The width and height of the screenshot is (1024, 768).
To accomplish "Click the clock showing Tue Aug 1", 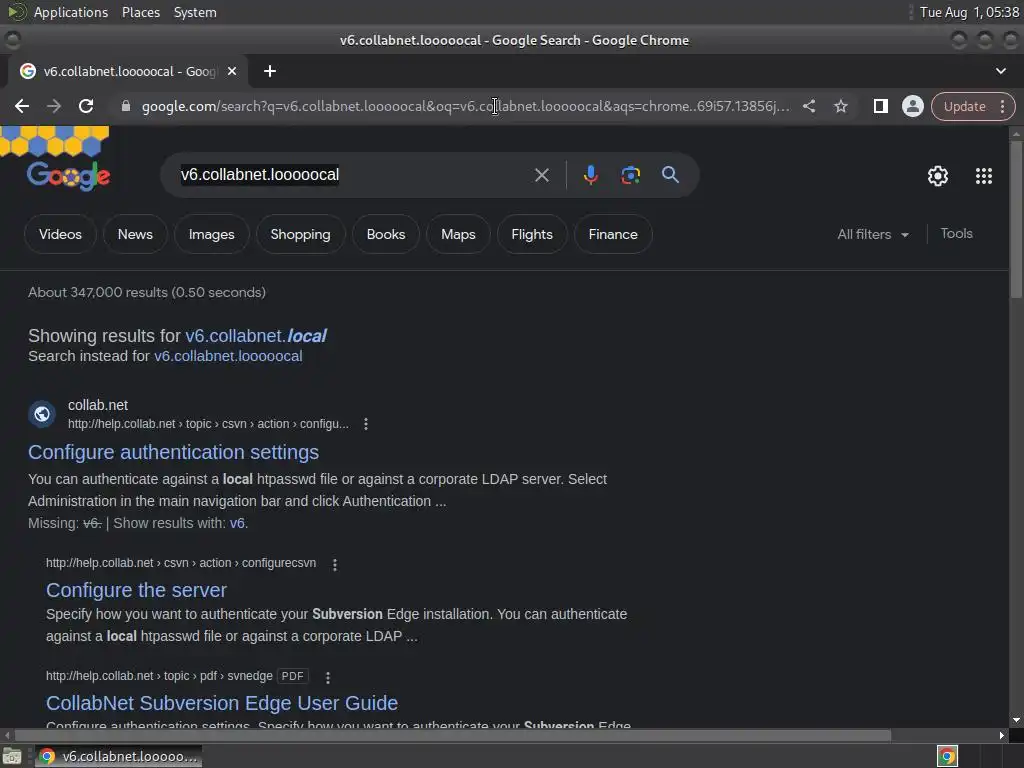I will tap(969, 12).
